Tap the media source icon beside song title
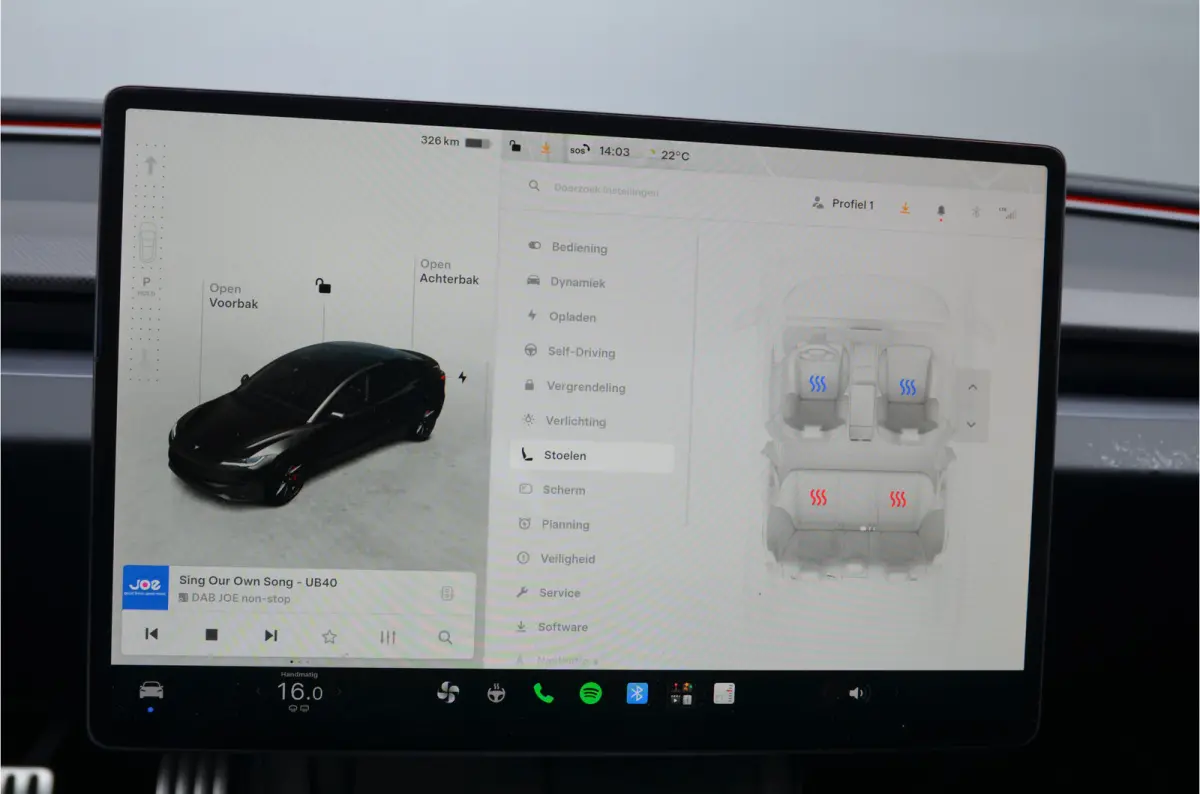Image resolution: width=1200 pixels, height=794 pixels. [447, 593]
